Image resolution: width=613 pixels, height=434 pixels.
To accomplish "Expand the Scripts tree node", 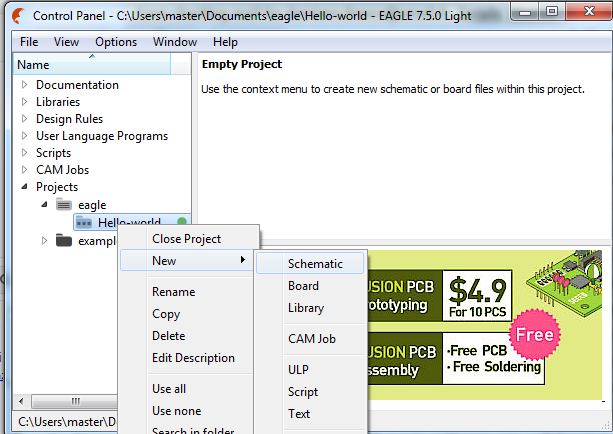I will pyautogui.click(x=25, y=152).
